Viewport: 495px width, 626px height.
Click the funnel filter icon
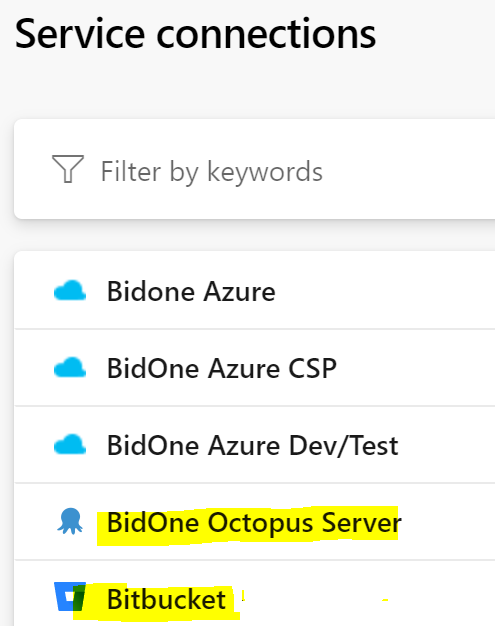(68, 169)
